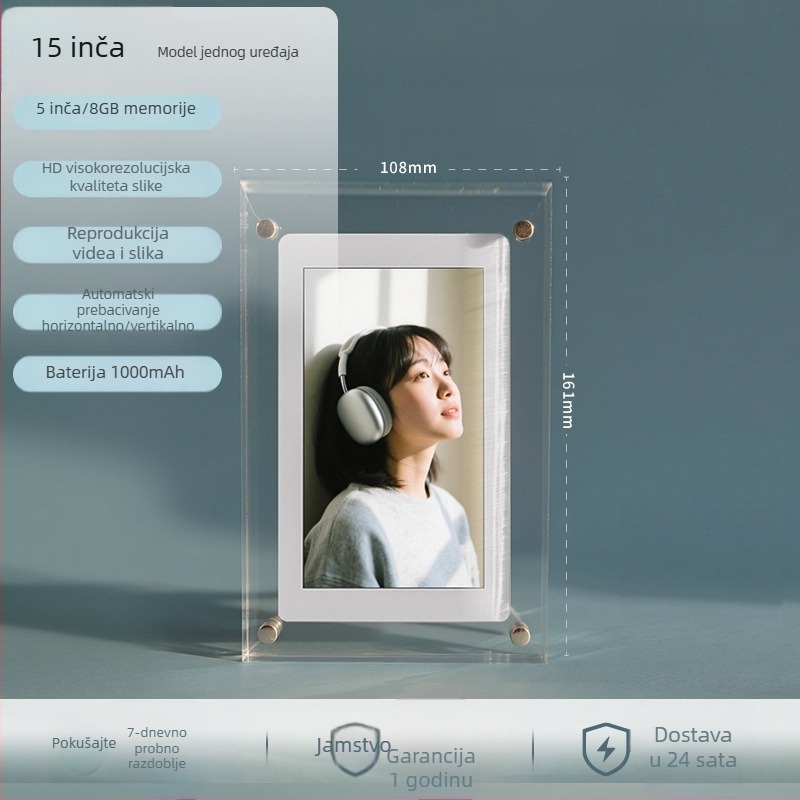The width and height of the screenshot is (800, 800).
Task: Click the top-left magnet screw
Action: coord(267,229)
